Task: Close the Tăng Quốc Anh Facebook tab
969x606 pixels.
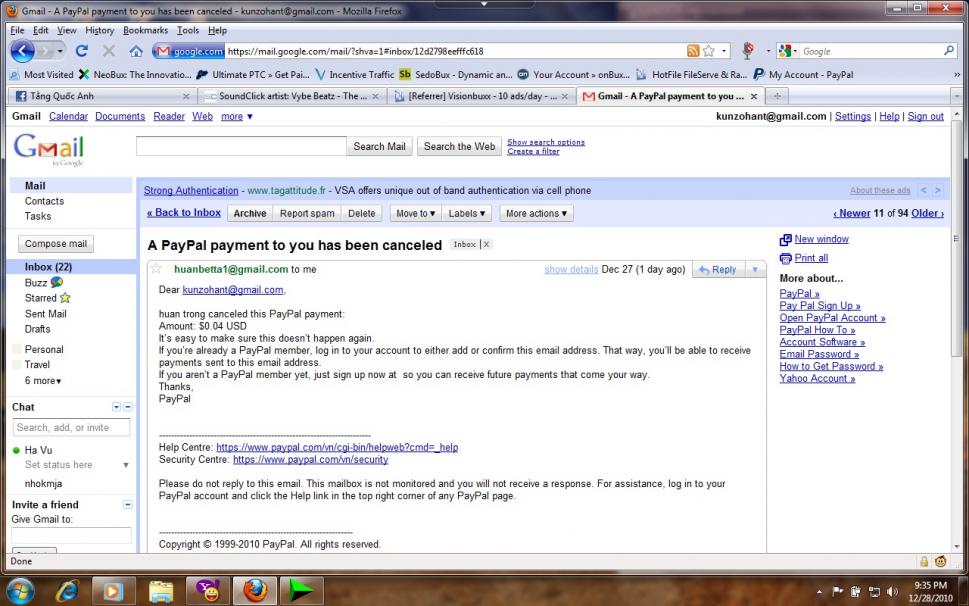Action: [186, 96]
